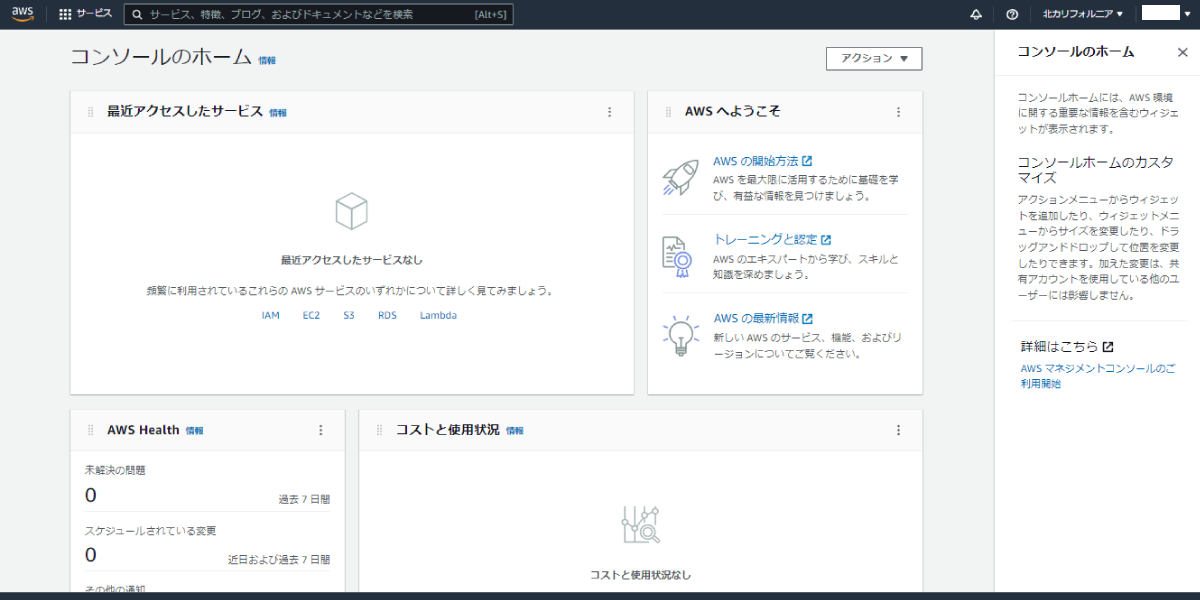Viewport: 1200px width, 600px height.
Task: Close the コンソールのホーム help panel
Action: tap(1182, 52)
